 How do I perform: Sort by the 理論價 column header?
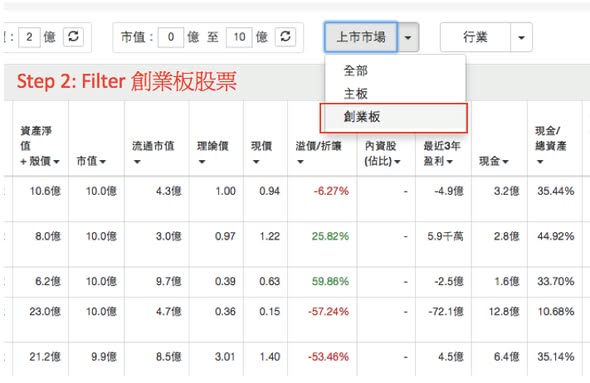(213, 153)
